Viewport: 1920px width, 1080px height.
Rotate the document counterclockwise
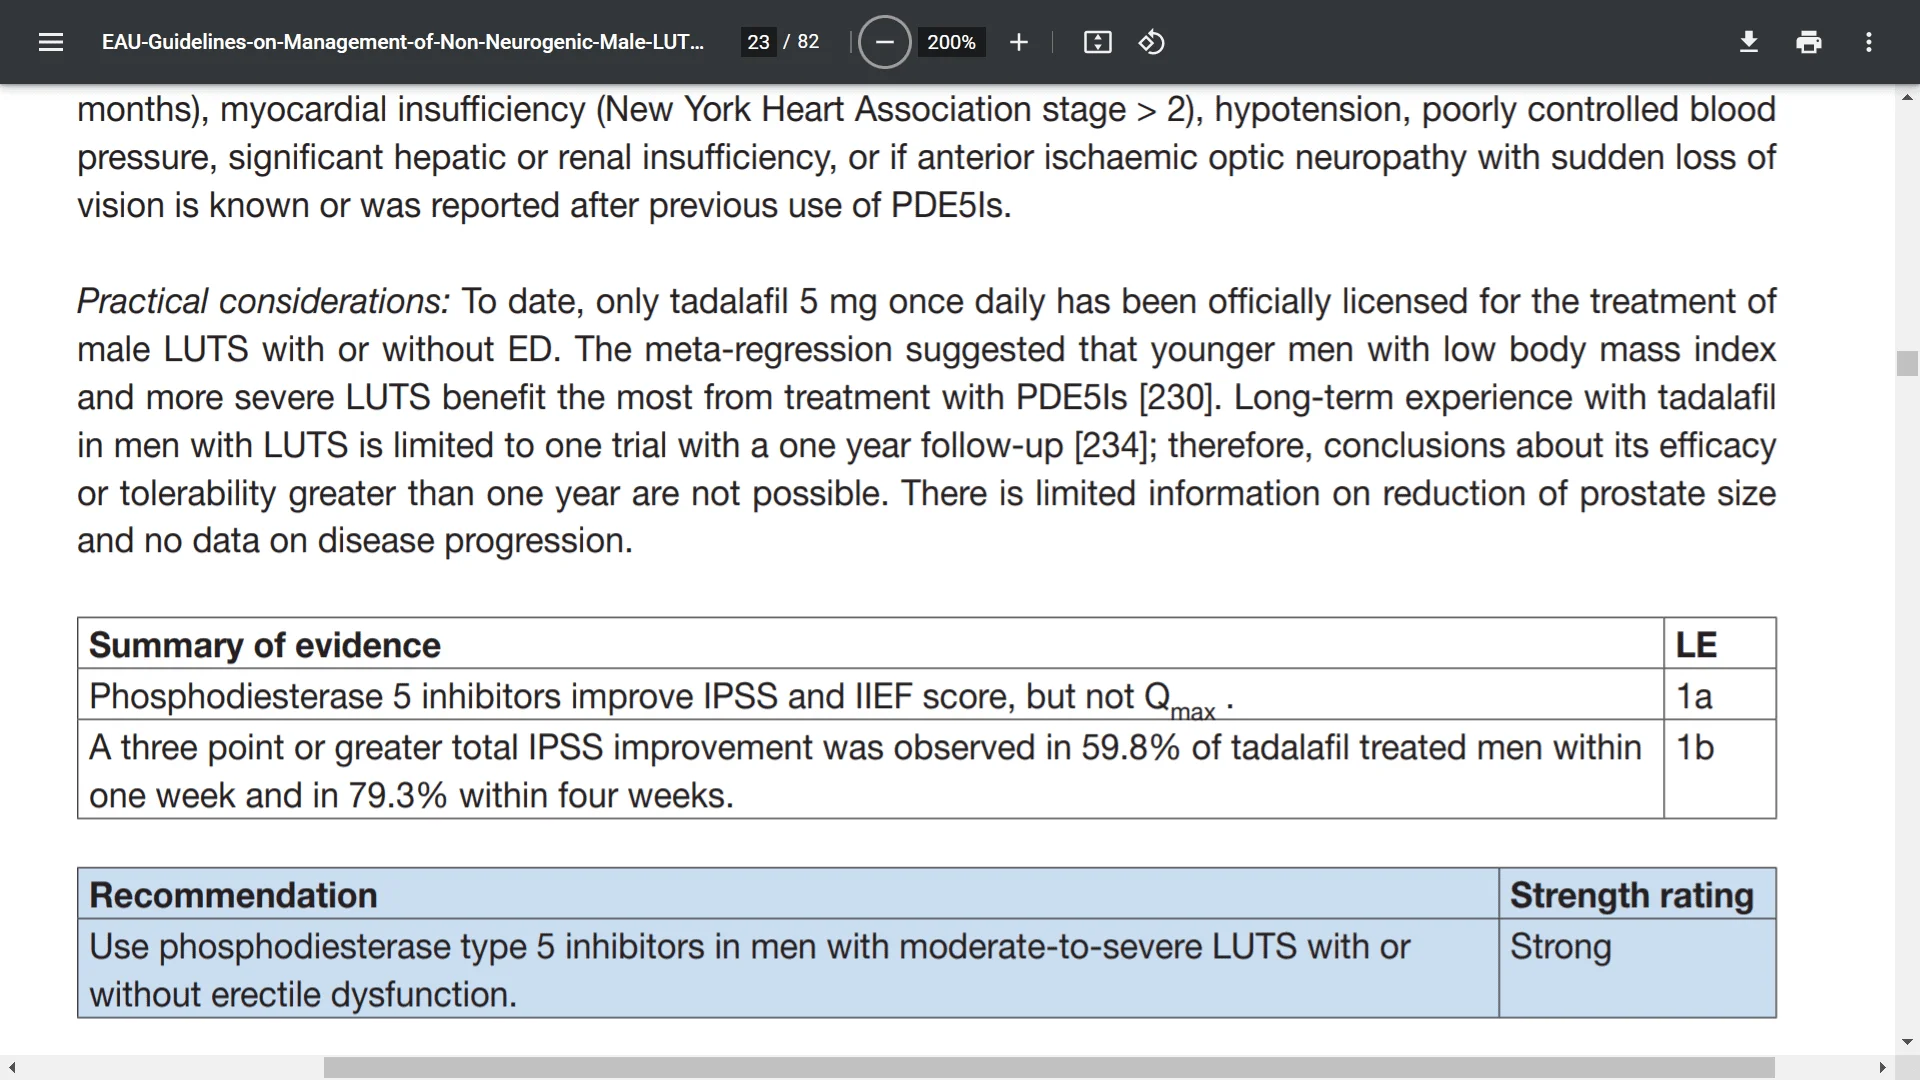click(1151, 42)
